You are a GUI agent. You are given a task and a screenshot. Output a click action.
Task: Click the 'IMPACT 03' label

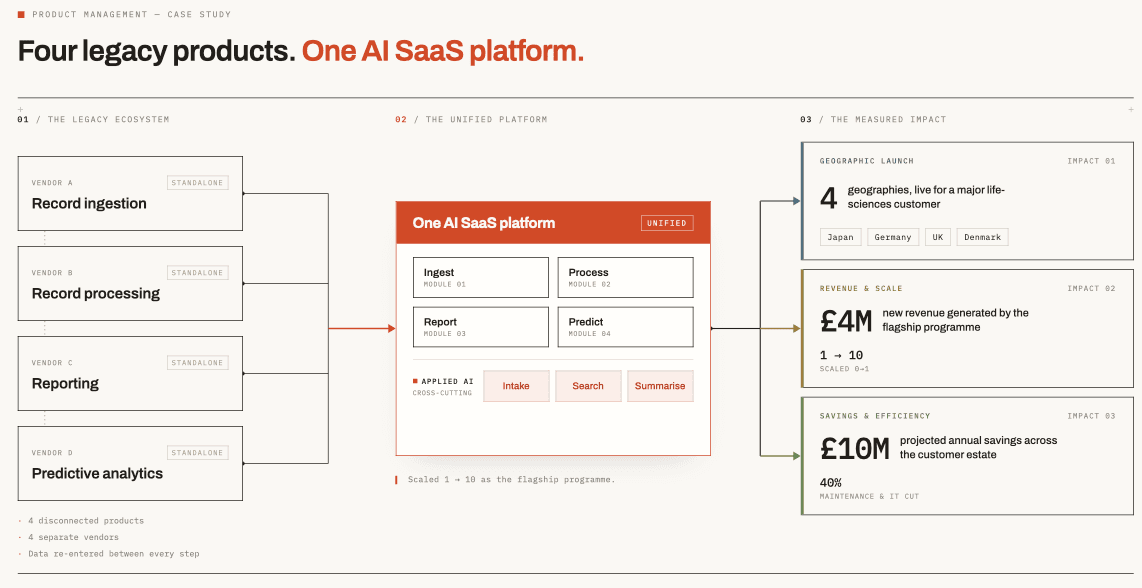(x=1091, y=416)
